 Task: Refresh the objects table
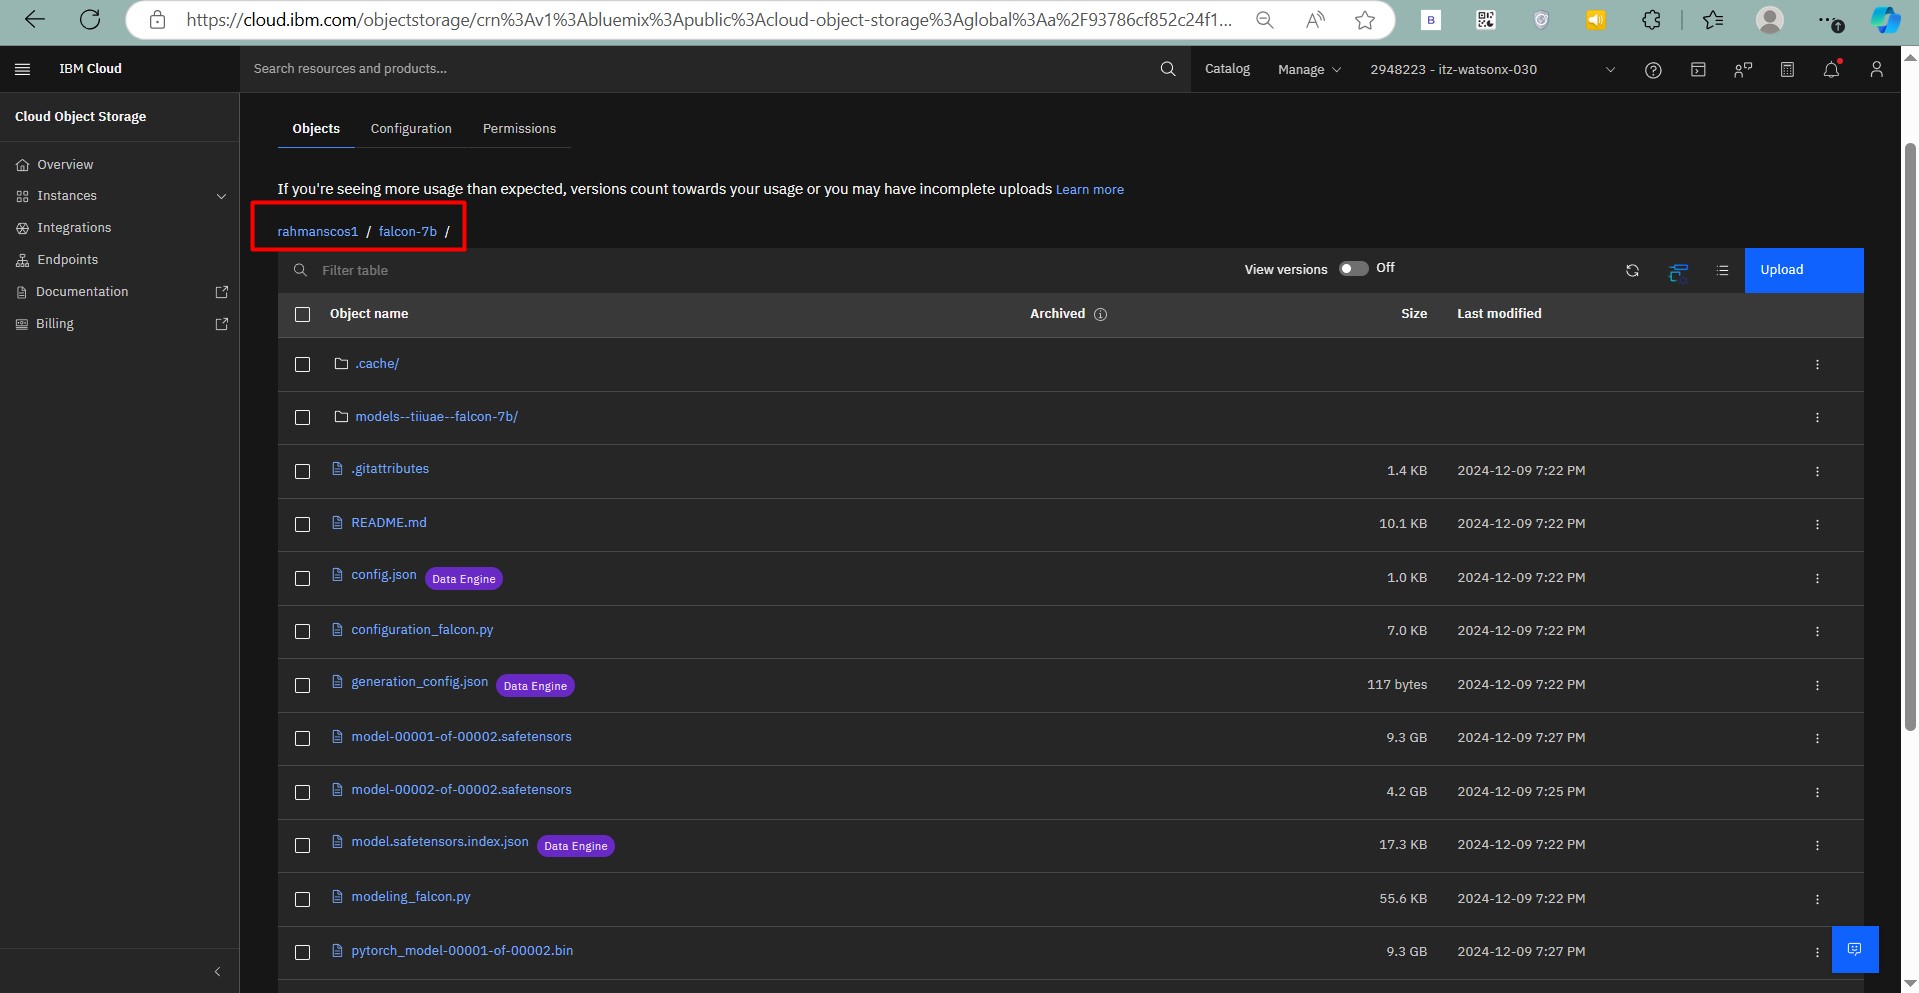1632,271
